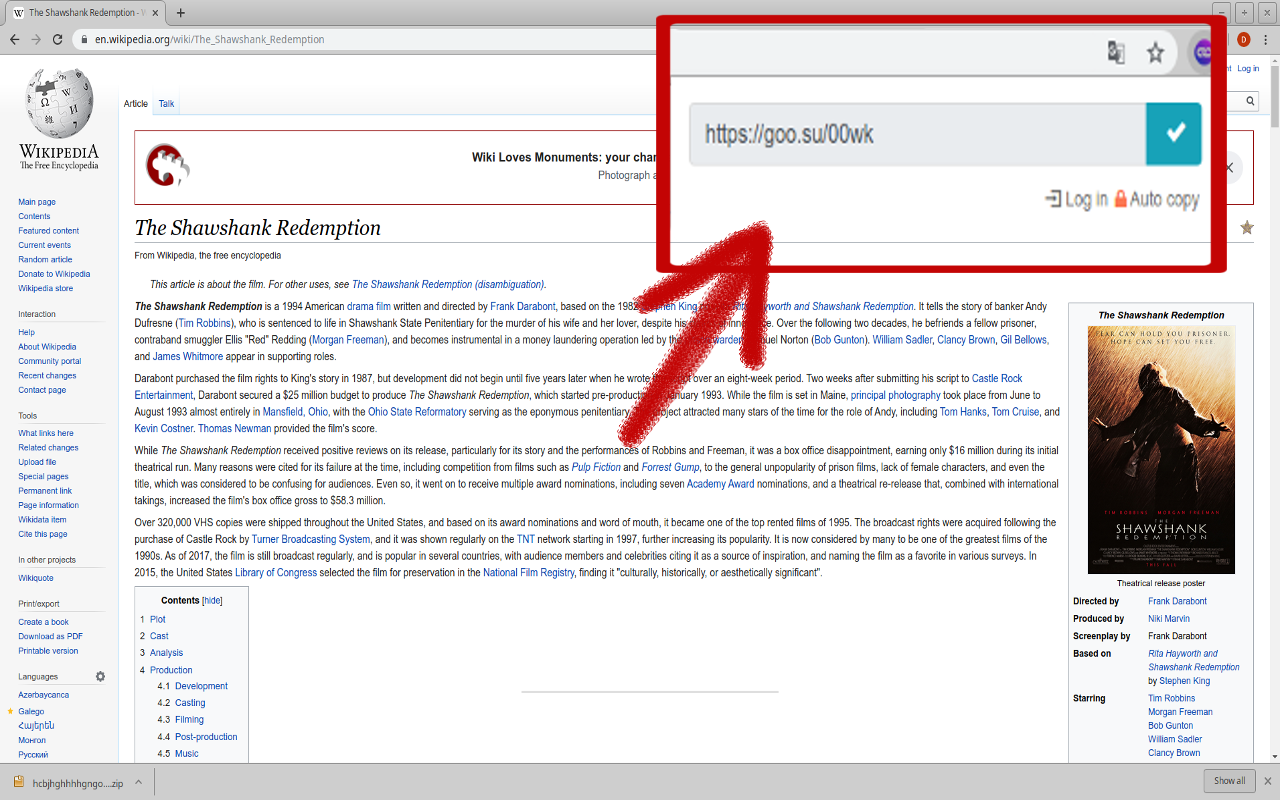
Task: Click the browser forward arrow
Action: (36, 39)
